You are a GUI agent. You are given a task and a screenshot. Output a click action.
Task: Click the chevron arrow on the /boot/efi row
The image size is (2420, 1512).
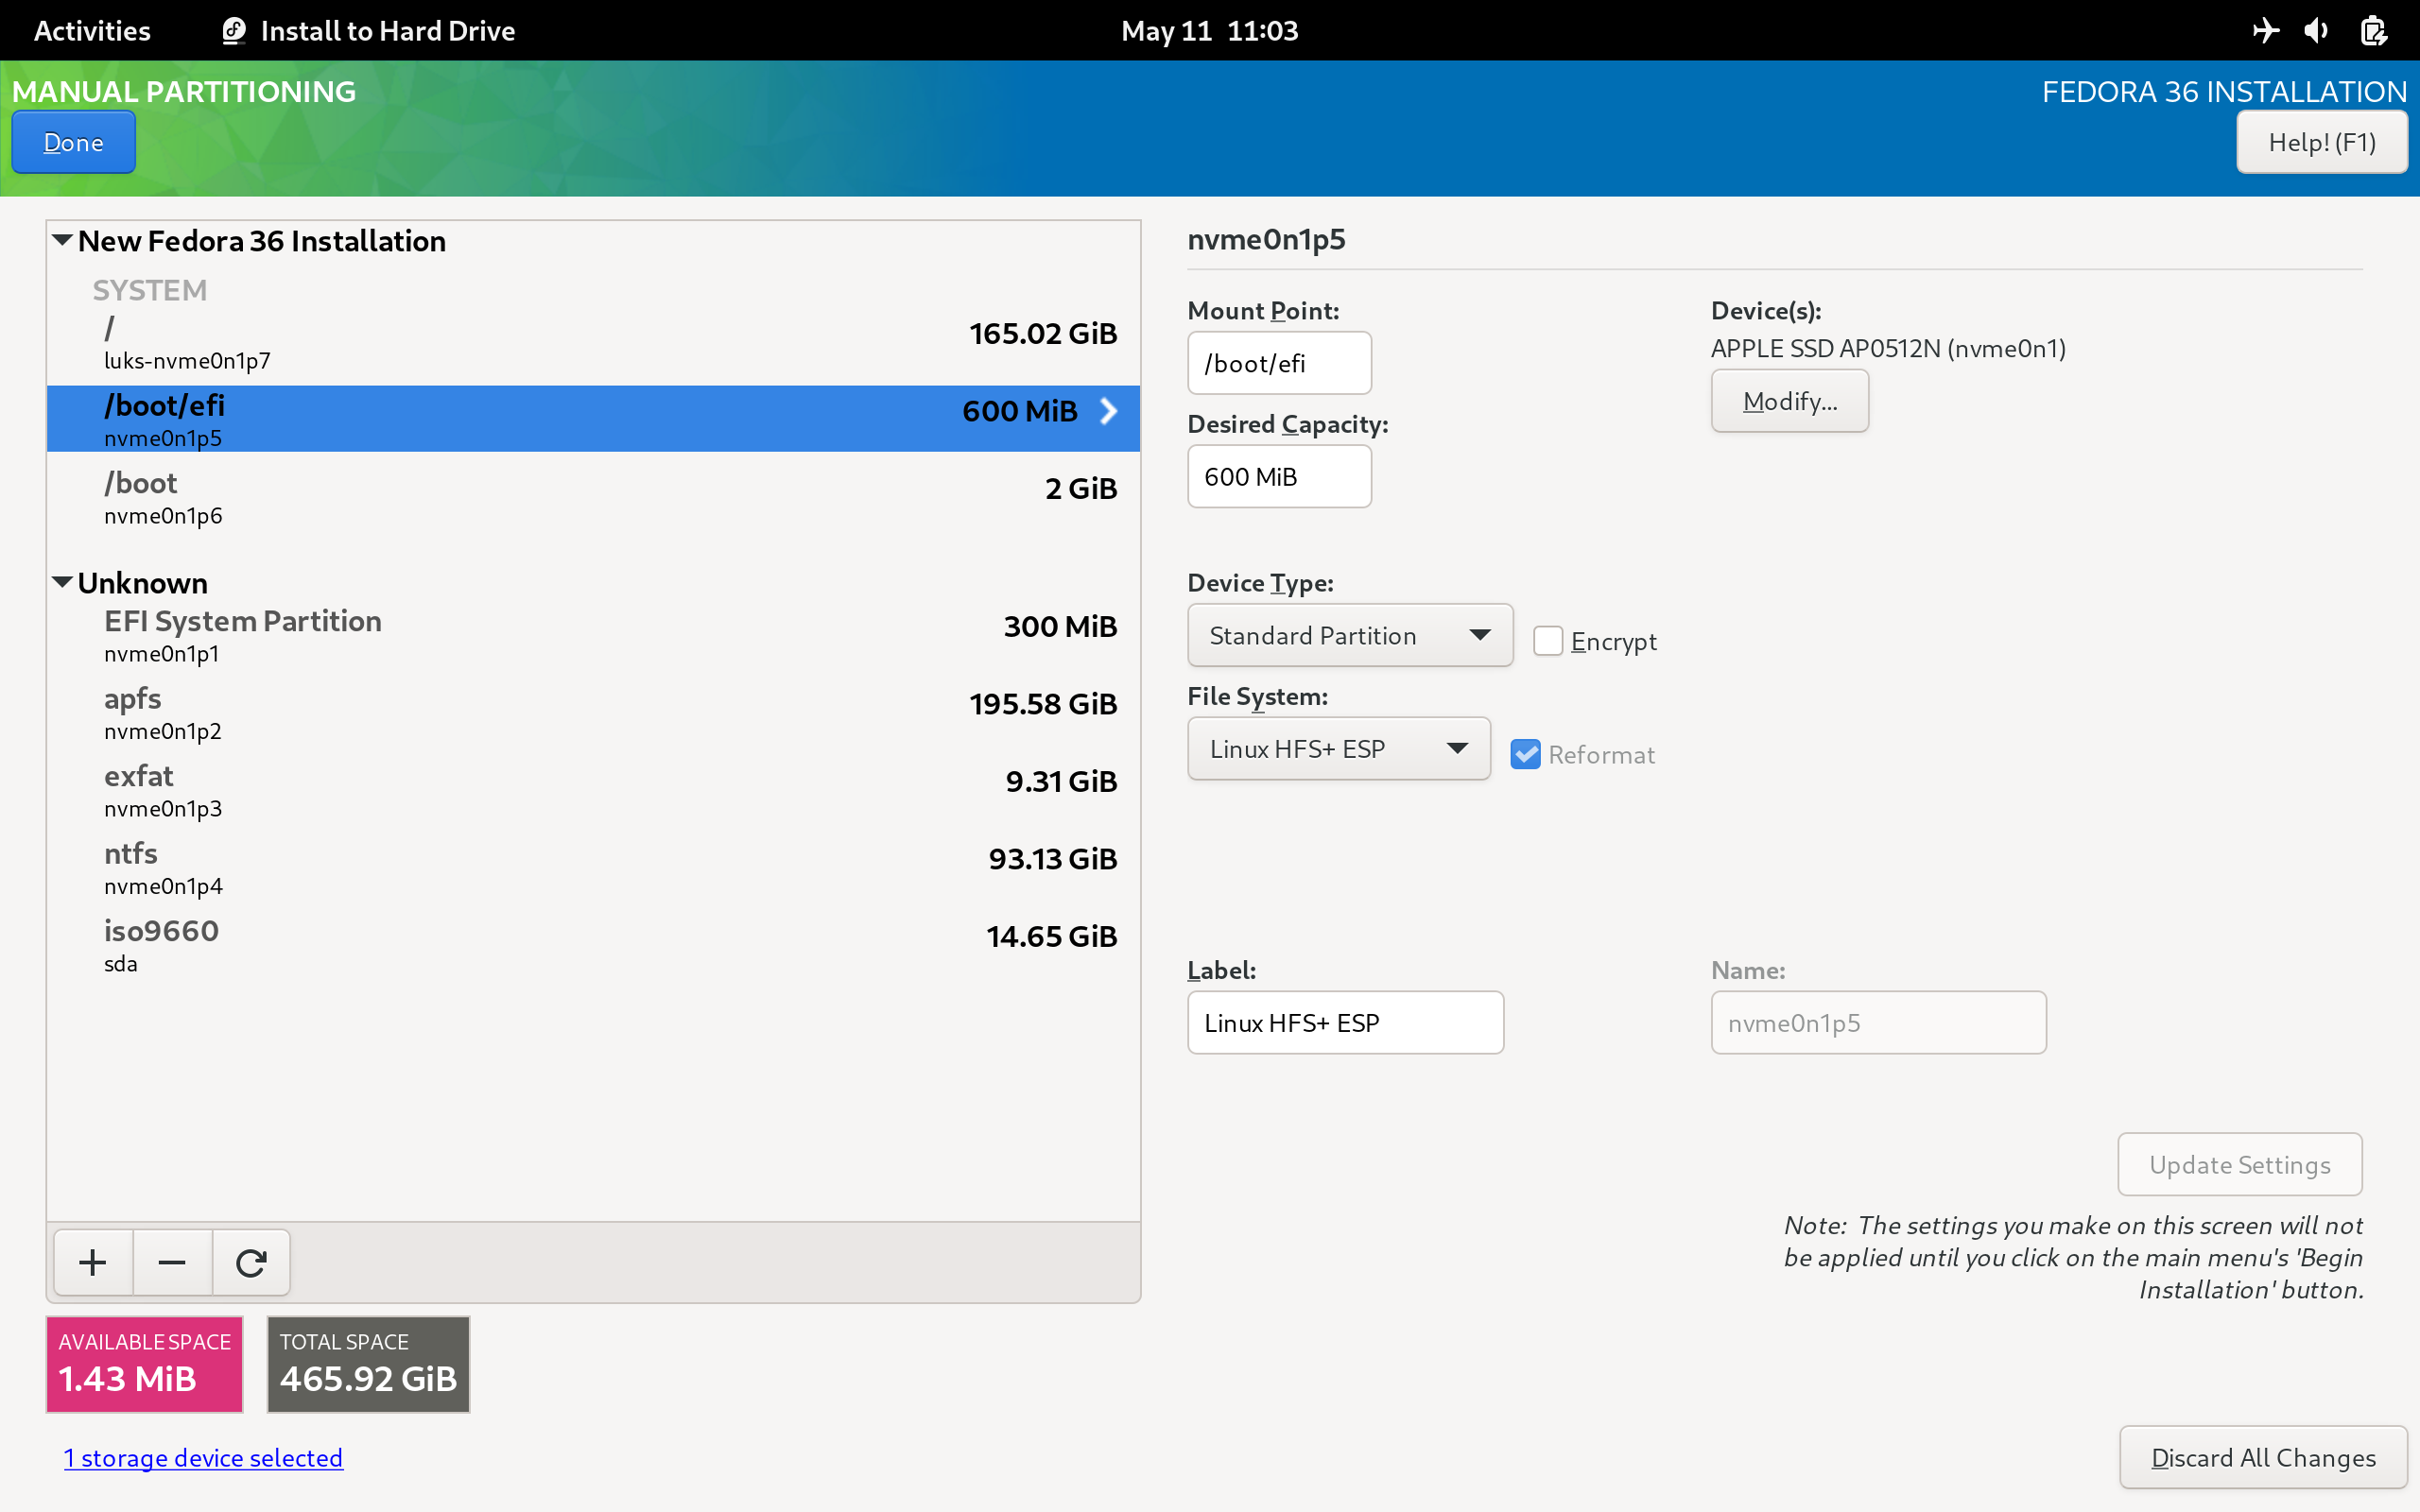coord(1108,411)
